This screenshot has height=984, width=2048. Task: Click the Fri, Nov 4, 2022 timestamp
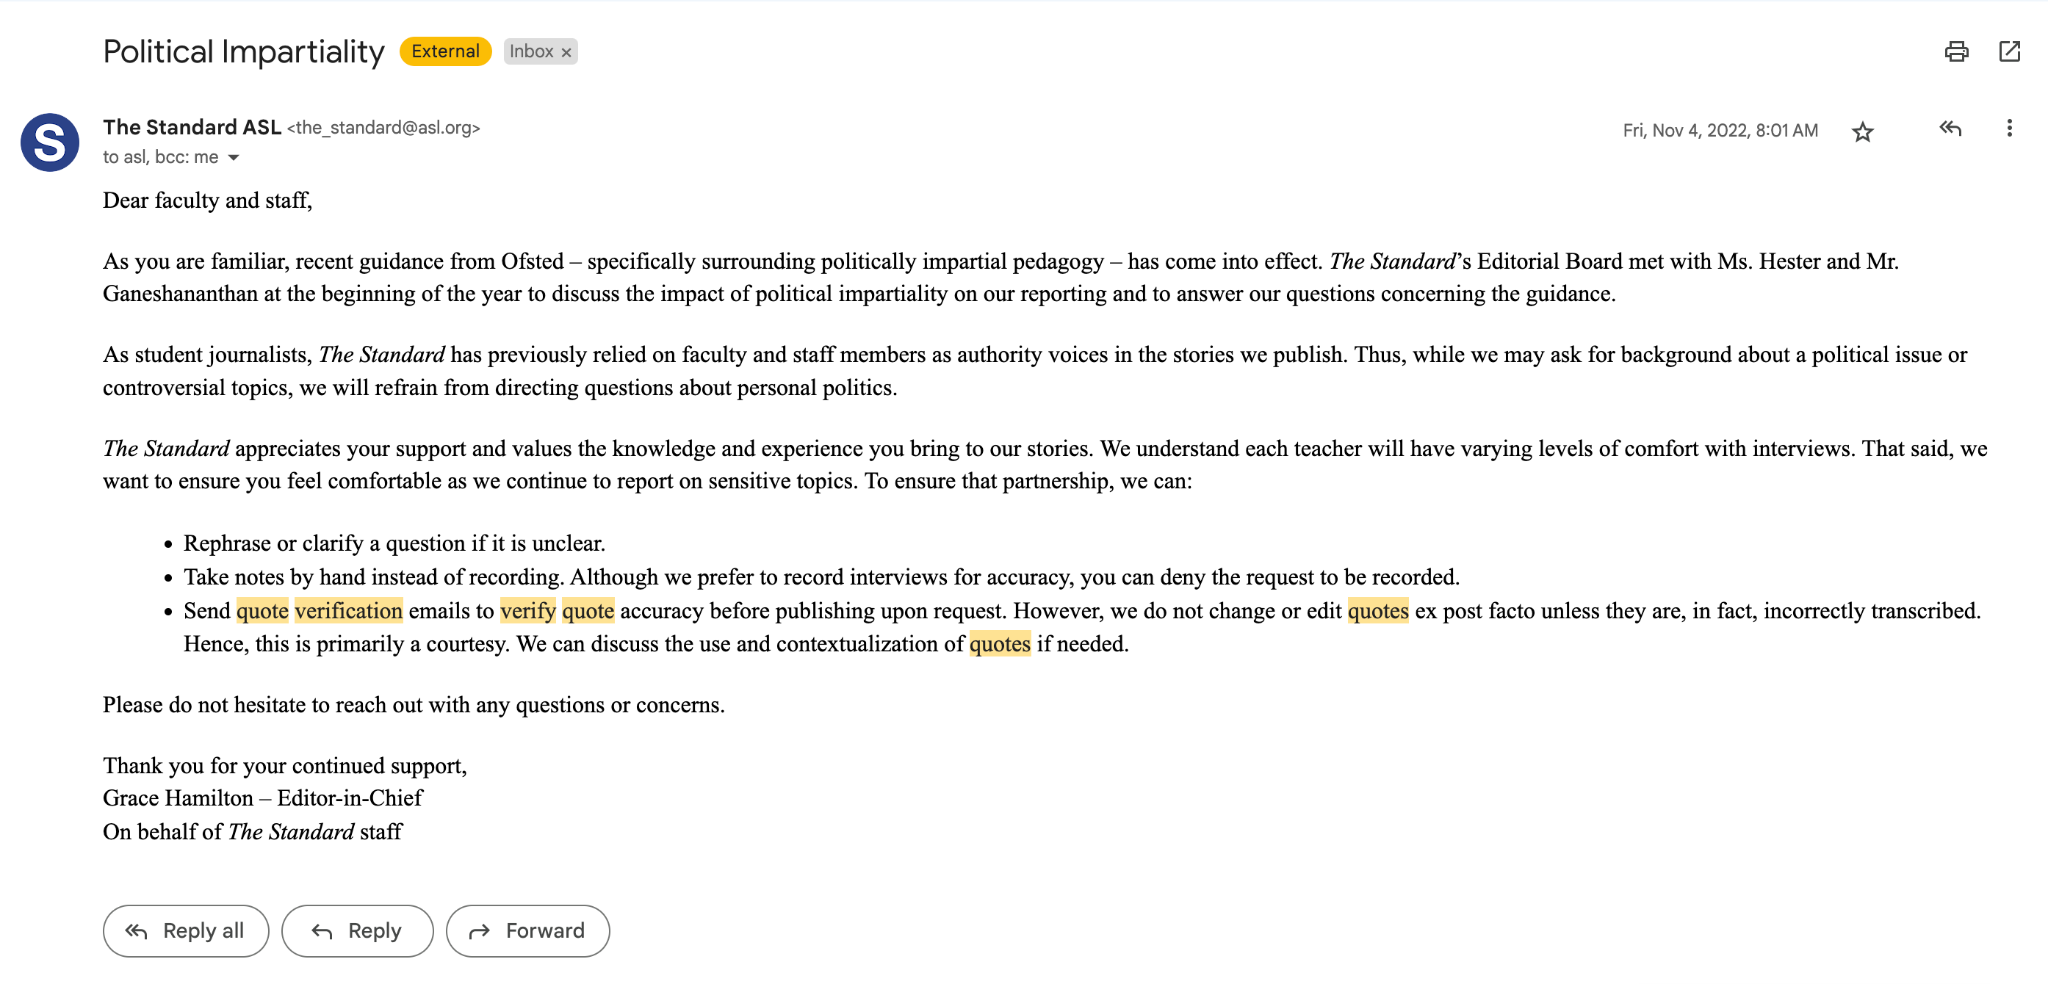(1720, 131)
